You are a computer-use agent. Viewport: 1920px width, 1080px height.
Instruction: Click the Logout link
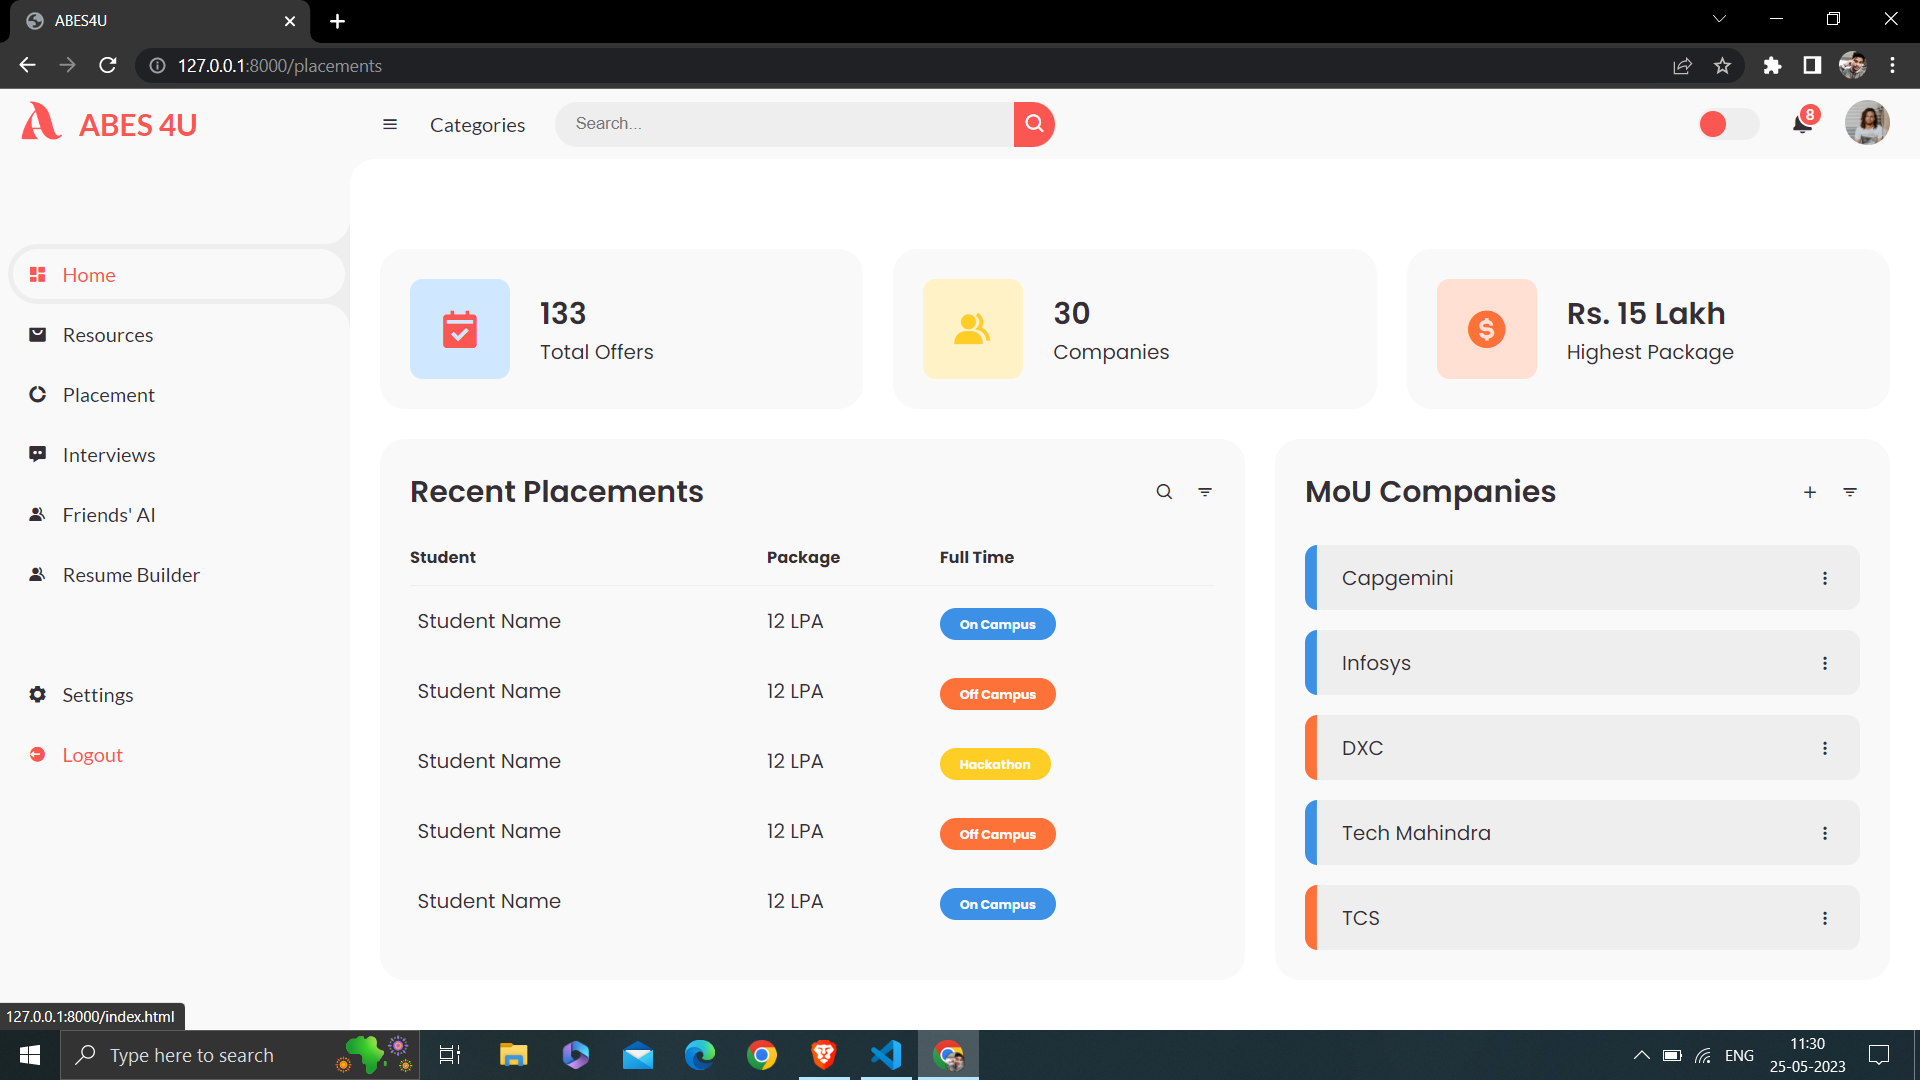point(92,755)
